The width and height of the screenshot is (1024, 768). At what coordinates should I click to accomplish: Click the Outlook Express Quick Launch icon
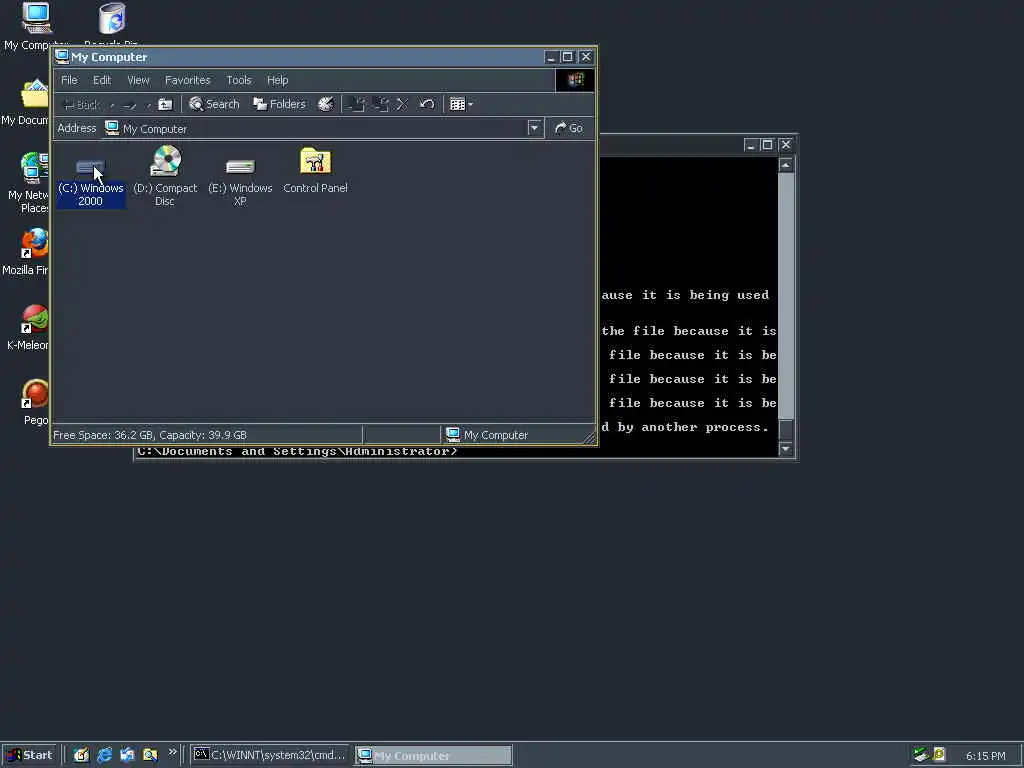[127, 756]
